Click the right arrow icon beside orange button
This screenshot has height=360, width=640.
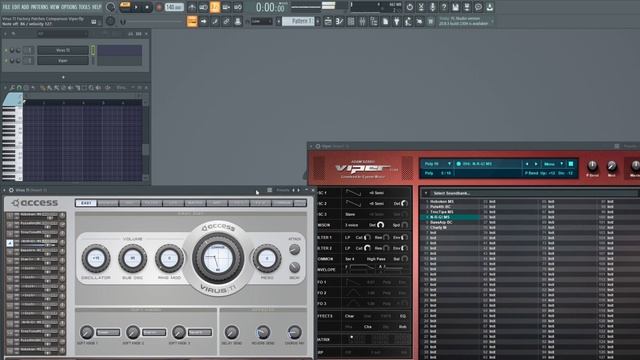point(203,22)
